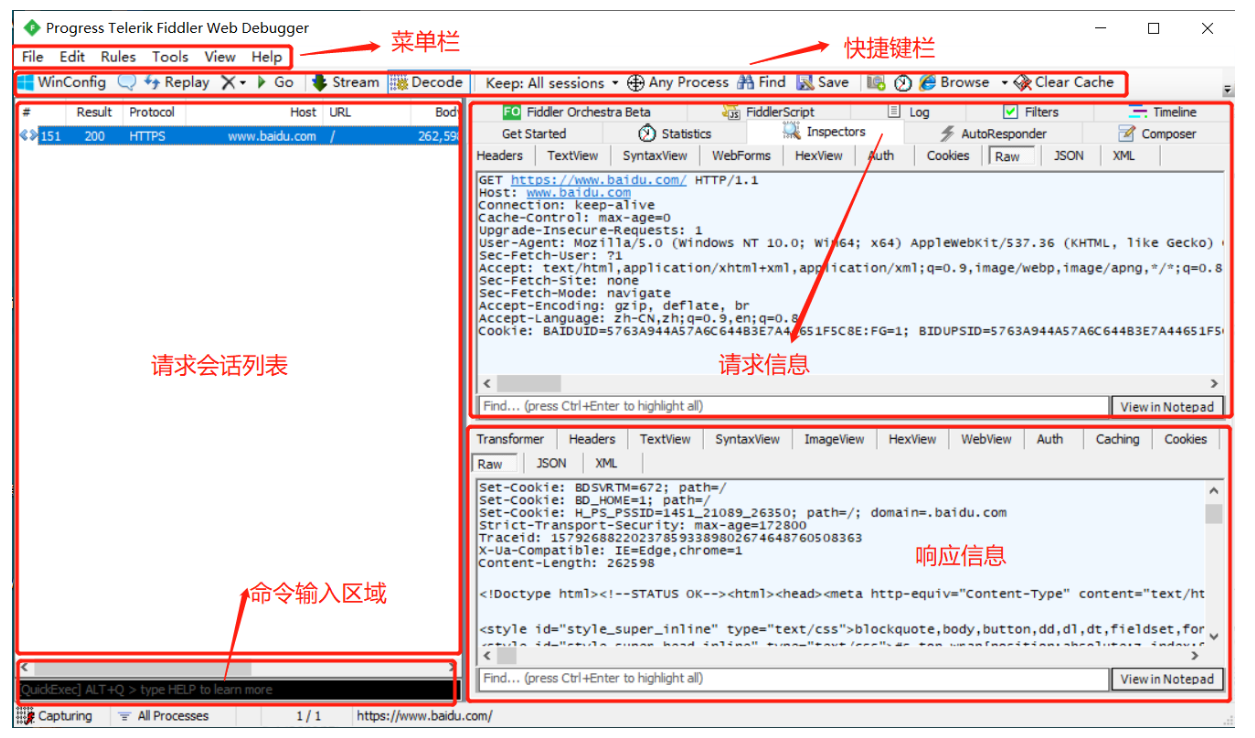Click response pane vertical scrollbar

[x=1213, y=563]
